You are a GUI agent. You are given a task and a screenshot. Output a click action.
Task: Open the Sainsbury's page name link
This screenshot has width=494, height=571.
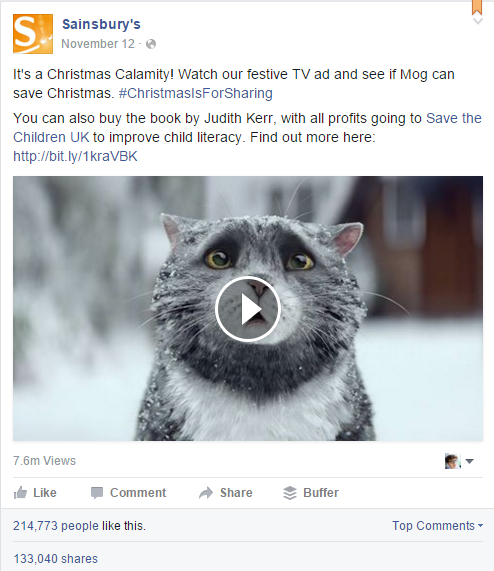[101, 24]
